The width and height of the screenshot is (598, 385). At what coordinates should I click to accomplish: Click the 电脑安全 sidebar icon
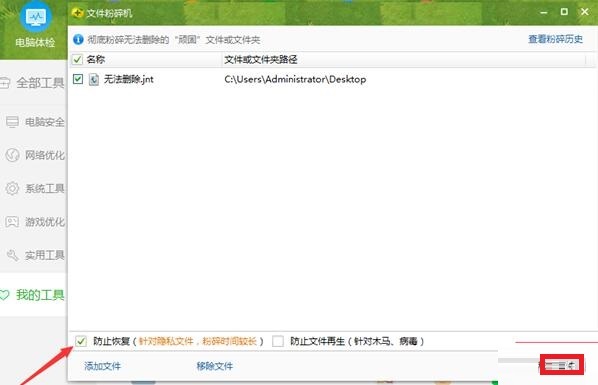pos(12,122)
